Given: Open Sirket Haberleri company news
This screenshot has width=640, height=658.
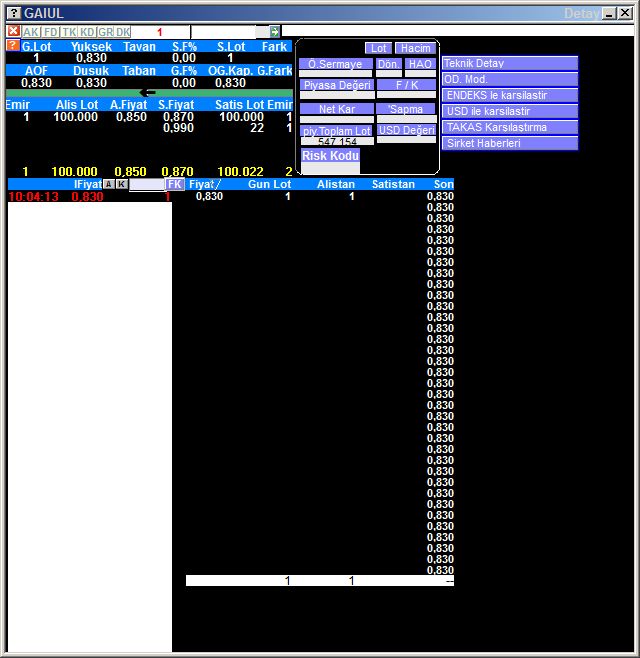Looking at the screenshot, I should 510,143.
